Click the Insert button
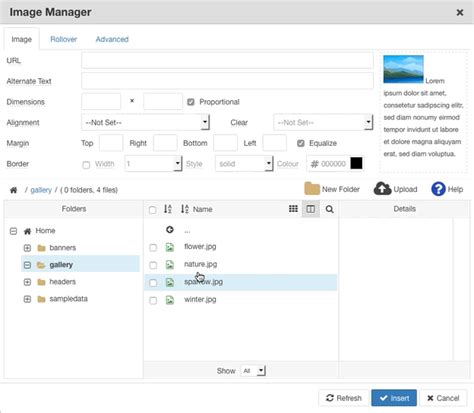The height and width of the screenshot is (413, 474). (x=394, y=398)
